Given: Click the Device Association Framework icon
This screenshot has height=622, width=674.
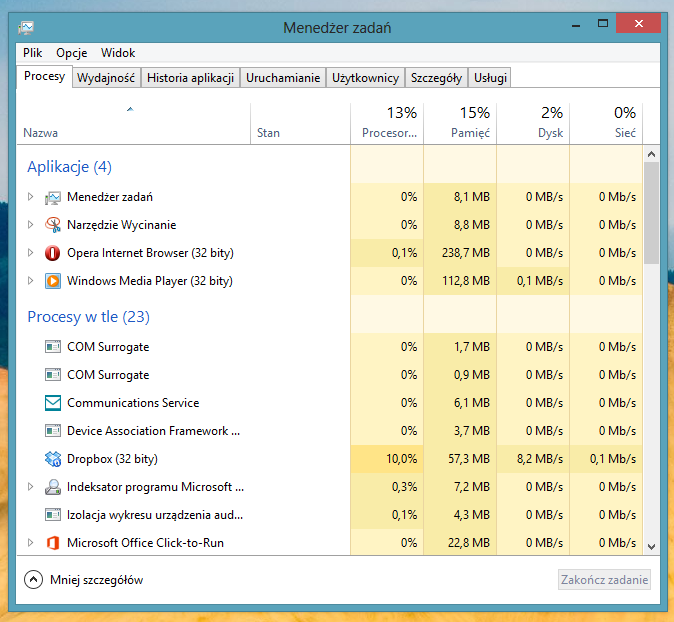Looking at the screenshot, I should coord(53,431).
